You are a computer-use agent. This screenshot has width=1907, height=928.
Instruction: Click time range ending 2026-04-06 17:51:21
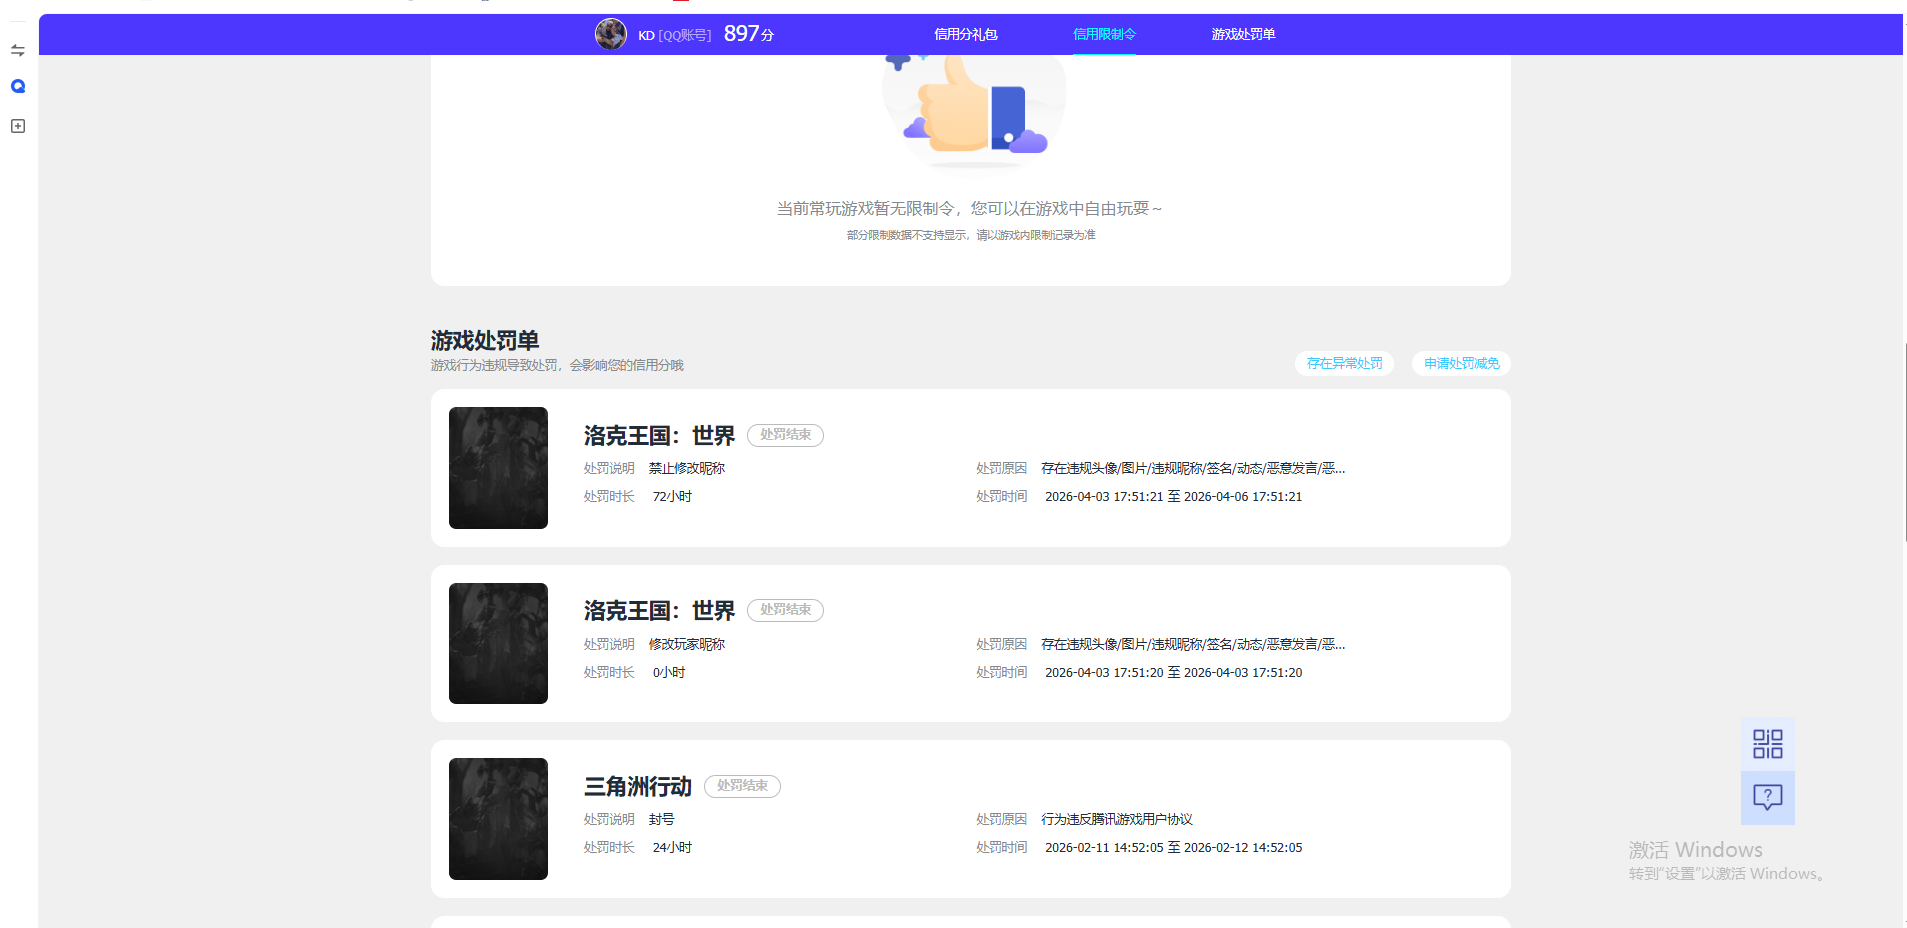click(x=1173, y=496)
